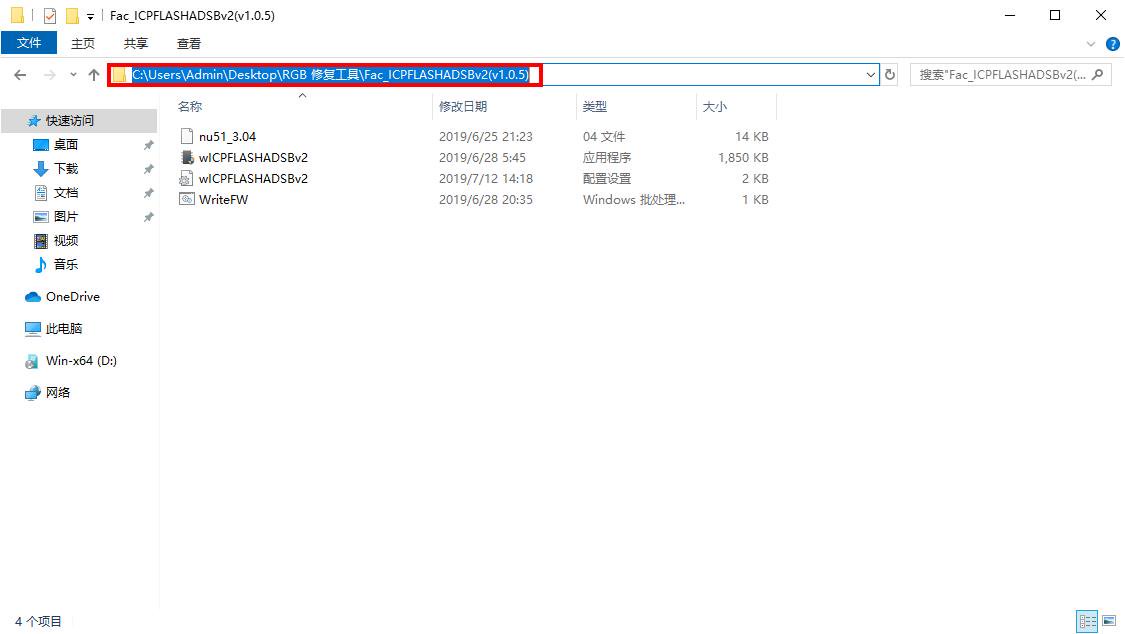Switch to large icons view in status bar

coord(1109,622)
